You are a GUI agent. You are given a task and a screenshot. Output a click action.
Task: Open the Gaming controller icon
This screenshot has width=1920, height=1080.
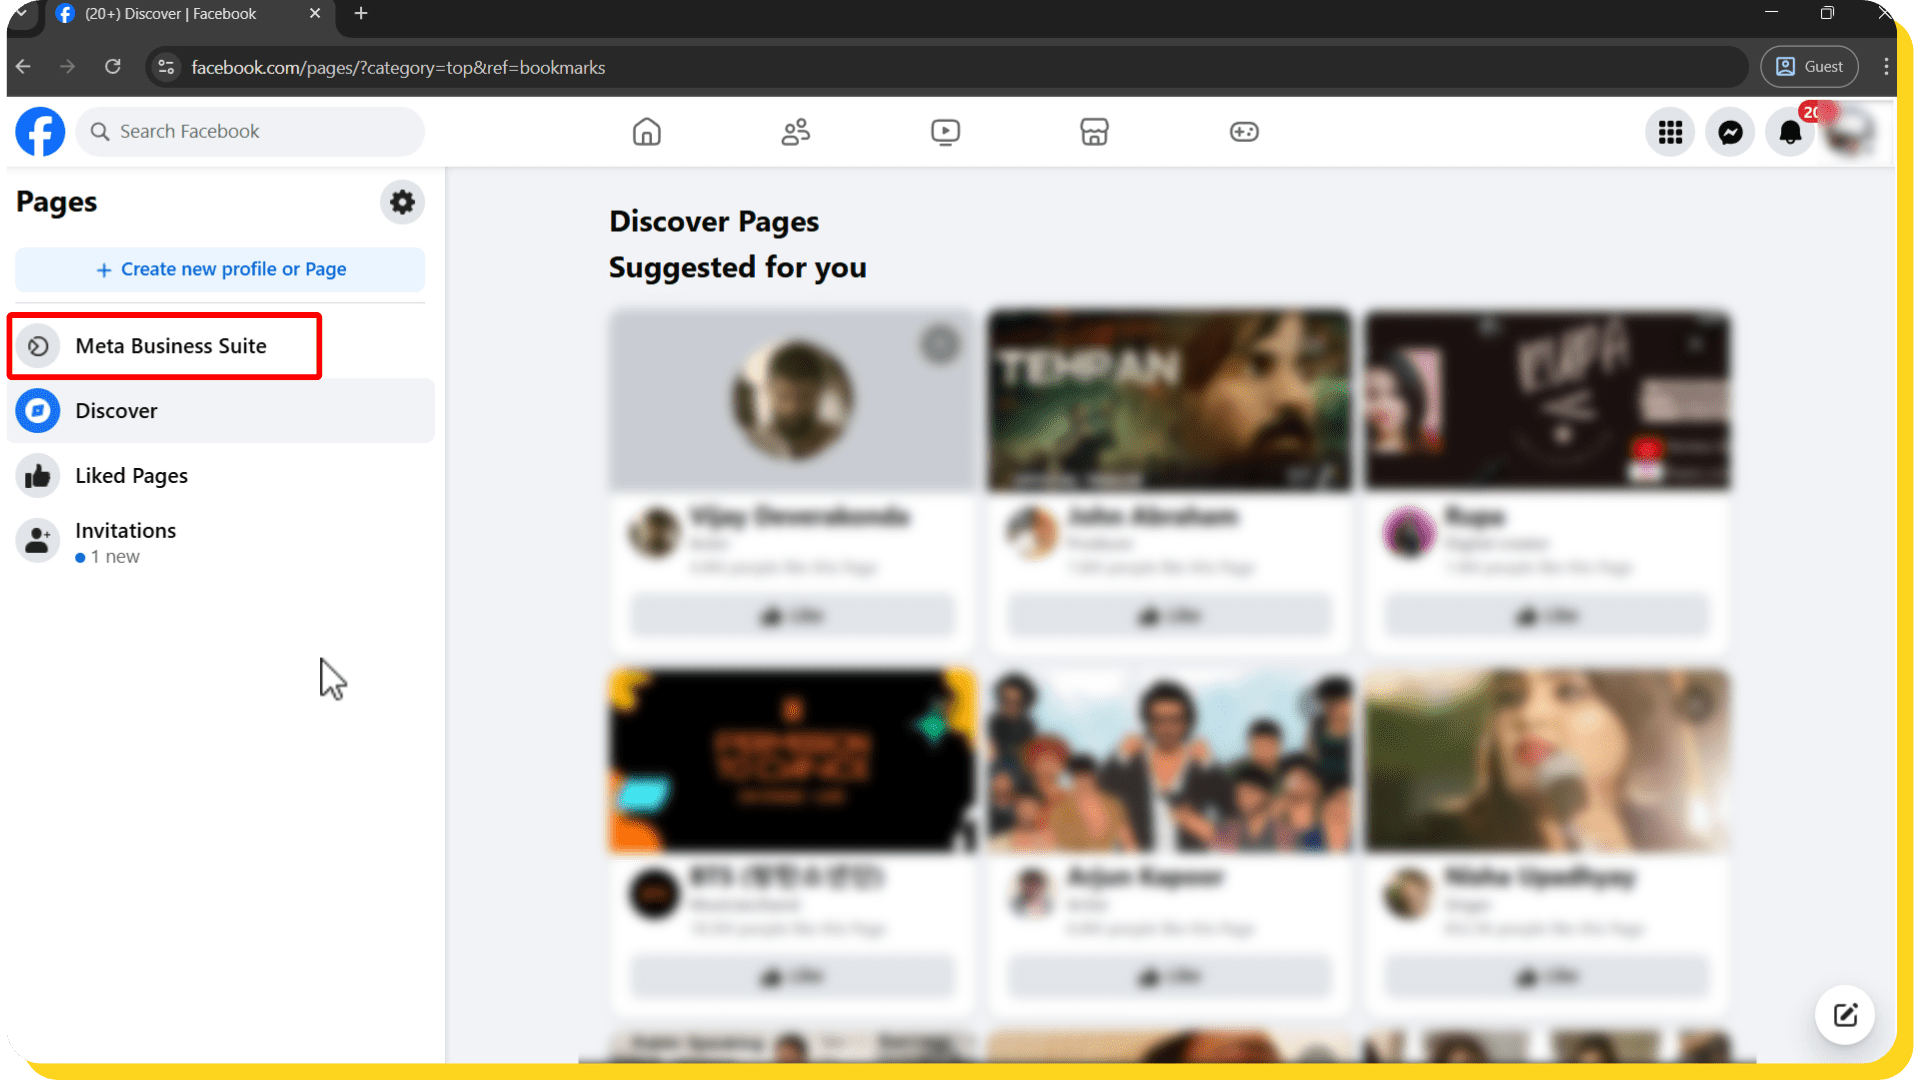1244,132
